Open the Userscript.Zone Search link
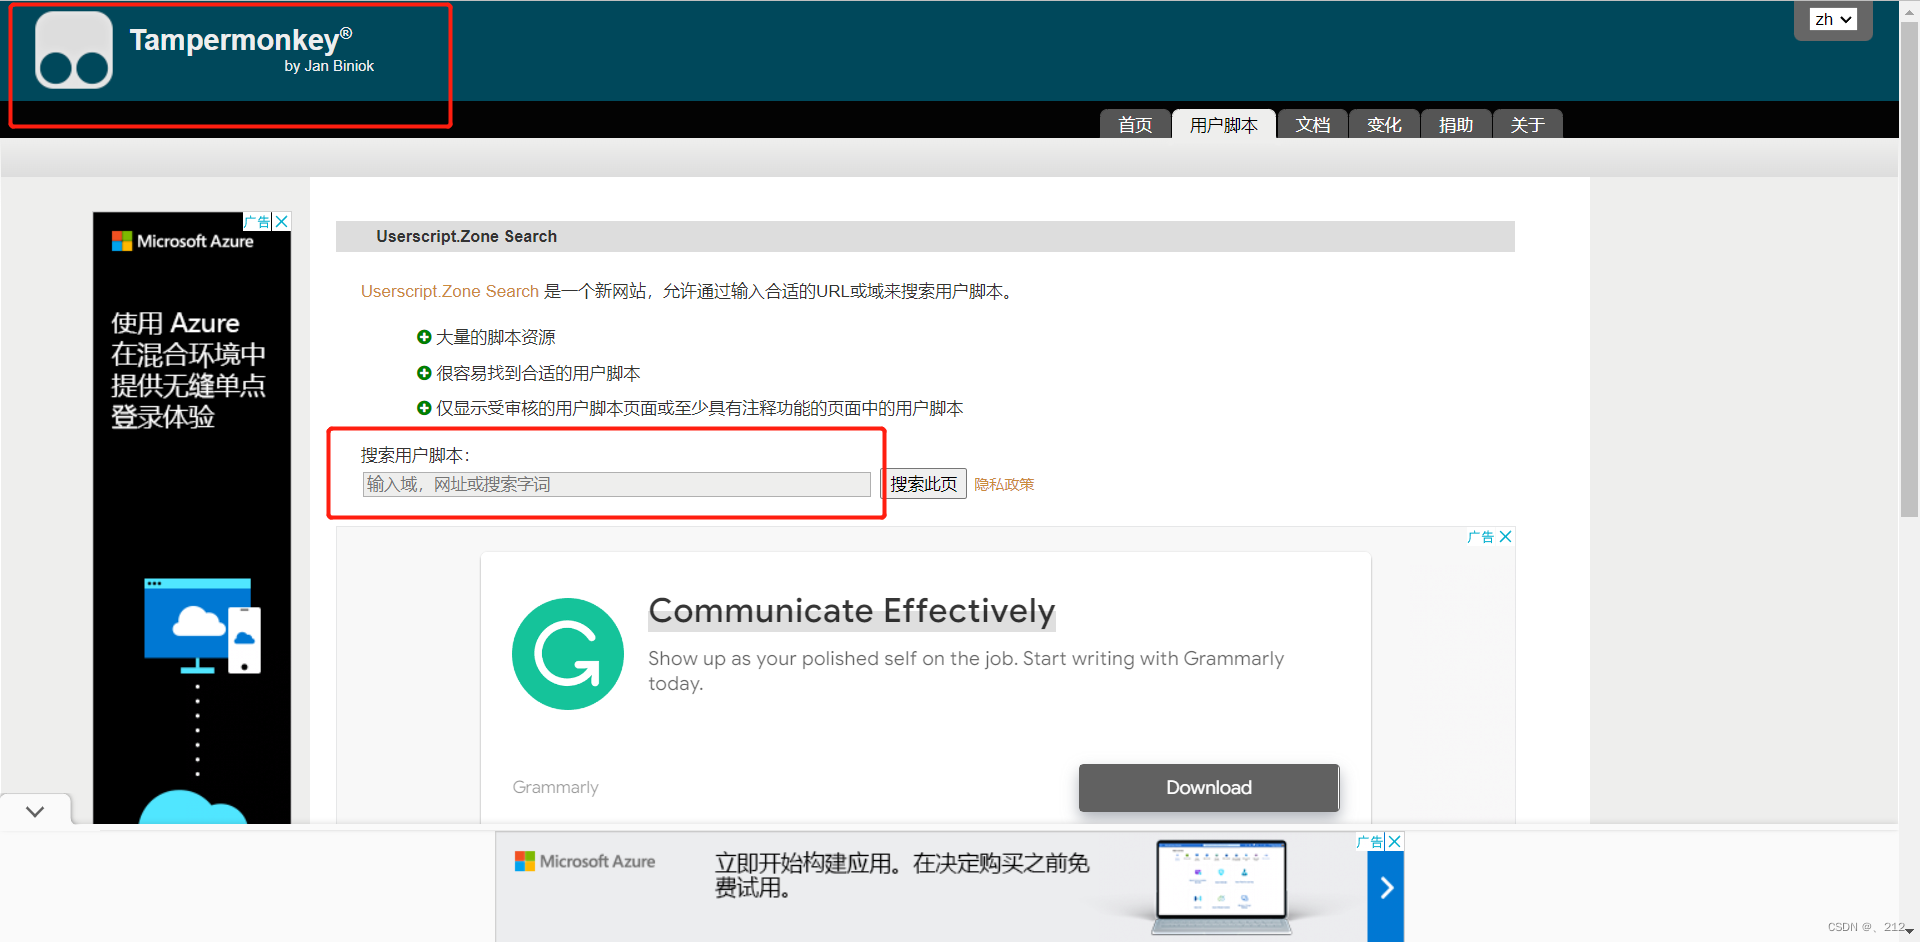1920x942 pixels. pos(450,291)
